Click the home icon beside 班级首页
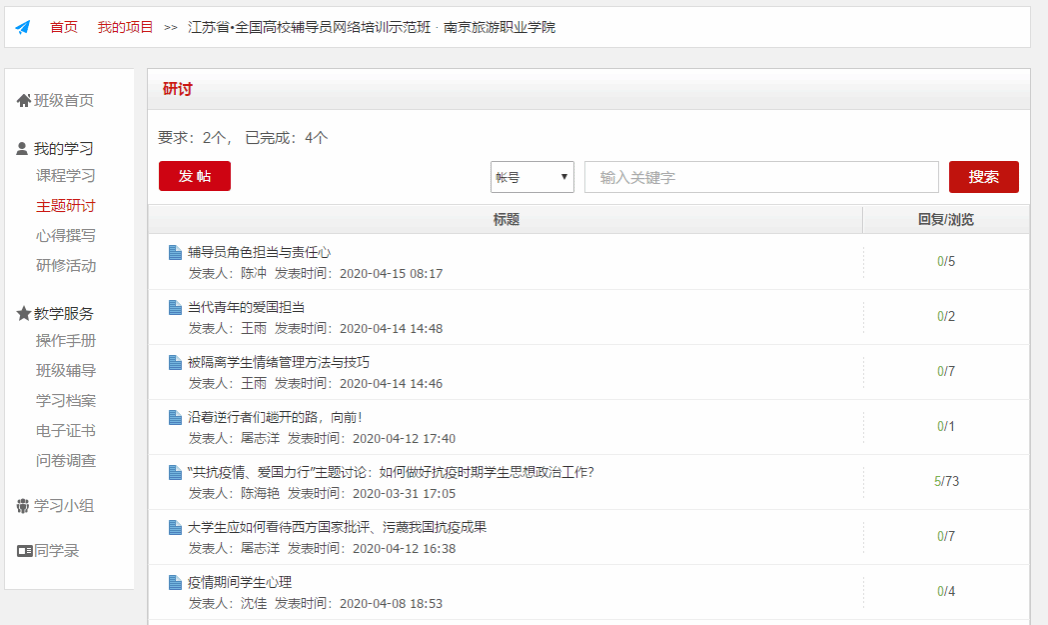The image size is (1048, 625). pos(24,101)
